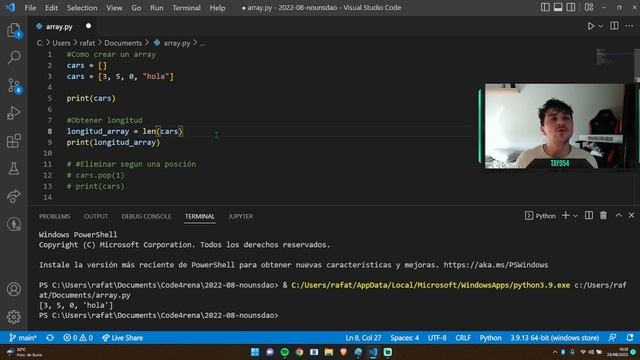Open the Accounts menu icon
Screen dimensions: 640x360
point(14,289)
